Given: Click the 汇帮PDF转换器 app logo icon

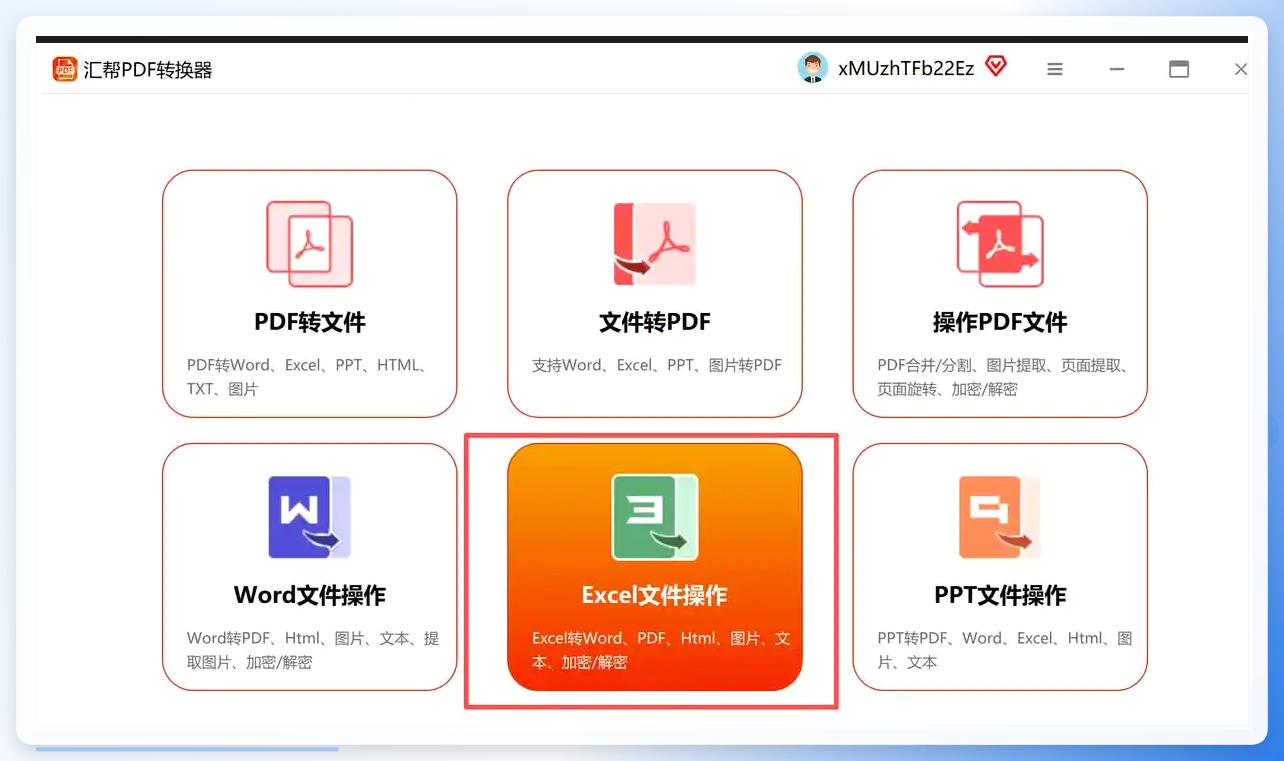Looking at the screenshot, I should 65,69.
